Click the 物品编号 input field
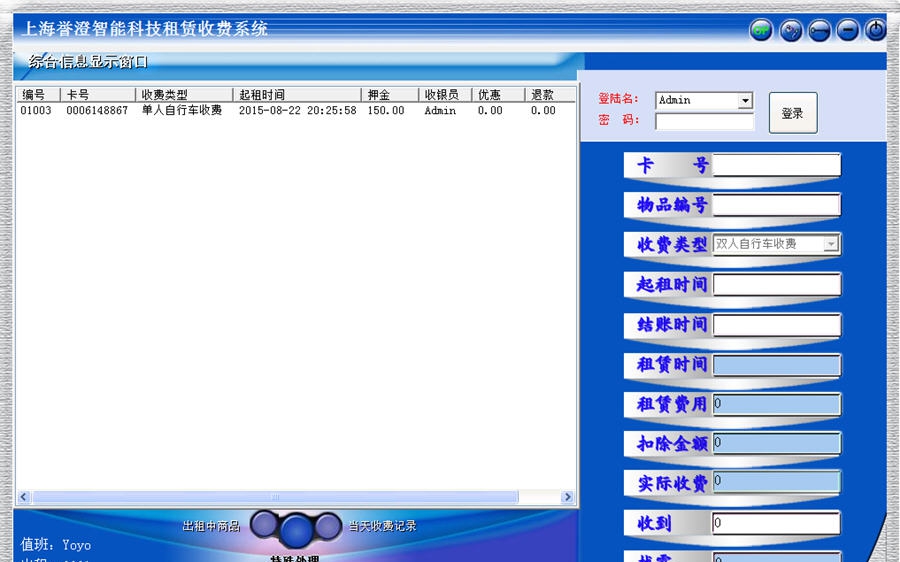Image resolution: width=900 pixels, height=562 pixels. pos(777,204)
